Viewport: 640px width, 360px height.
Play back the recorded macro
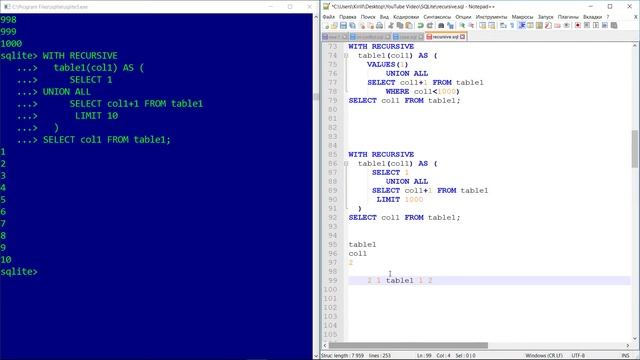(x=596, y=25)
